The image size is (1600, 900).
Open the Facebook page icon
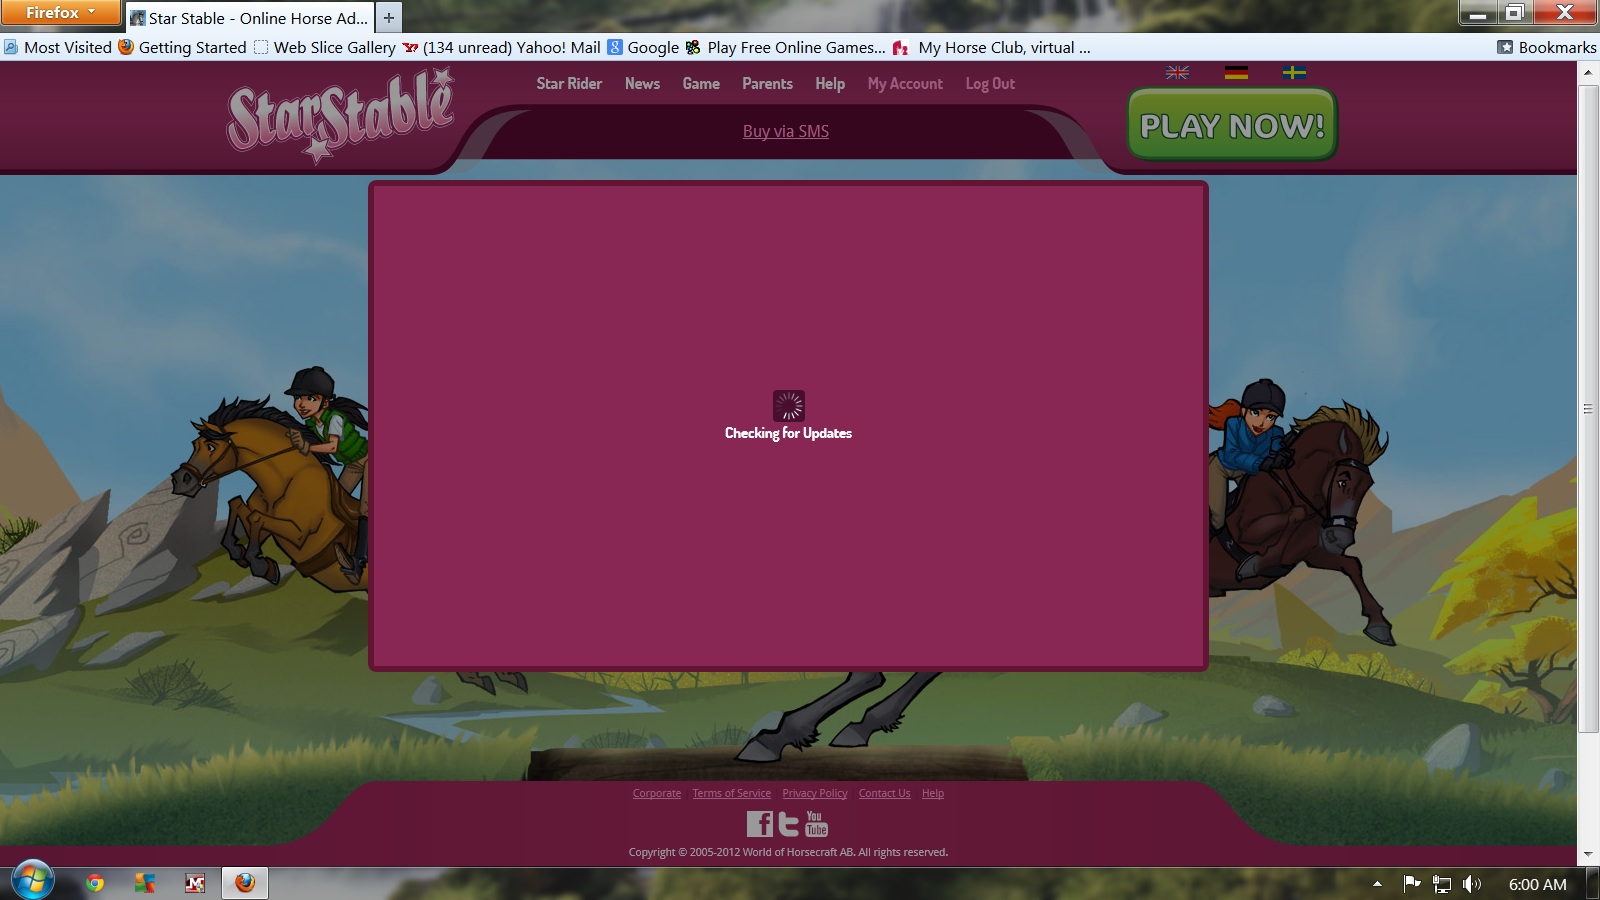[760, 824]
